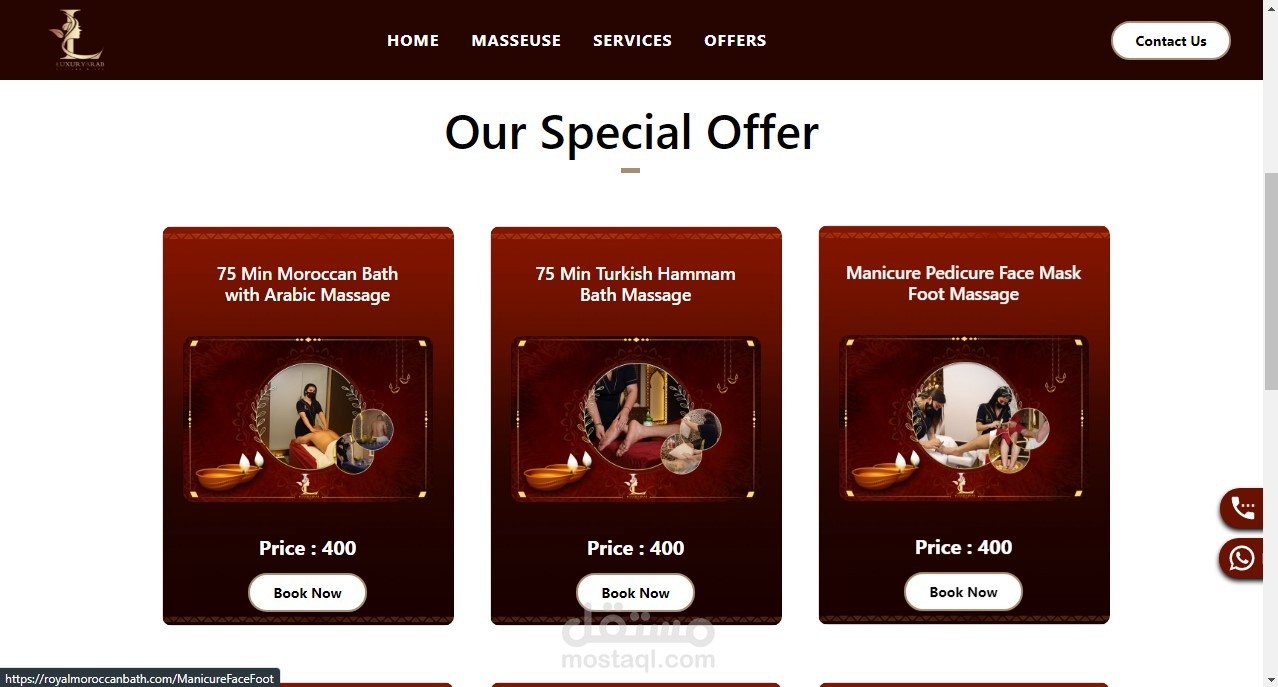Click the 75 Min Moroccan Bath title
1278x687 pixels.
click(307, 284)
